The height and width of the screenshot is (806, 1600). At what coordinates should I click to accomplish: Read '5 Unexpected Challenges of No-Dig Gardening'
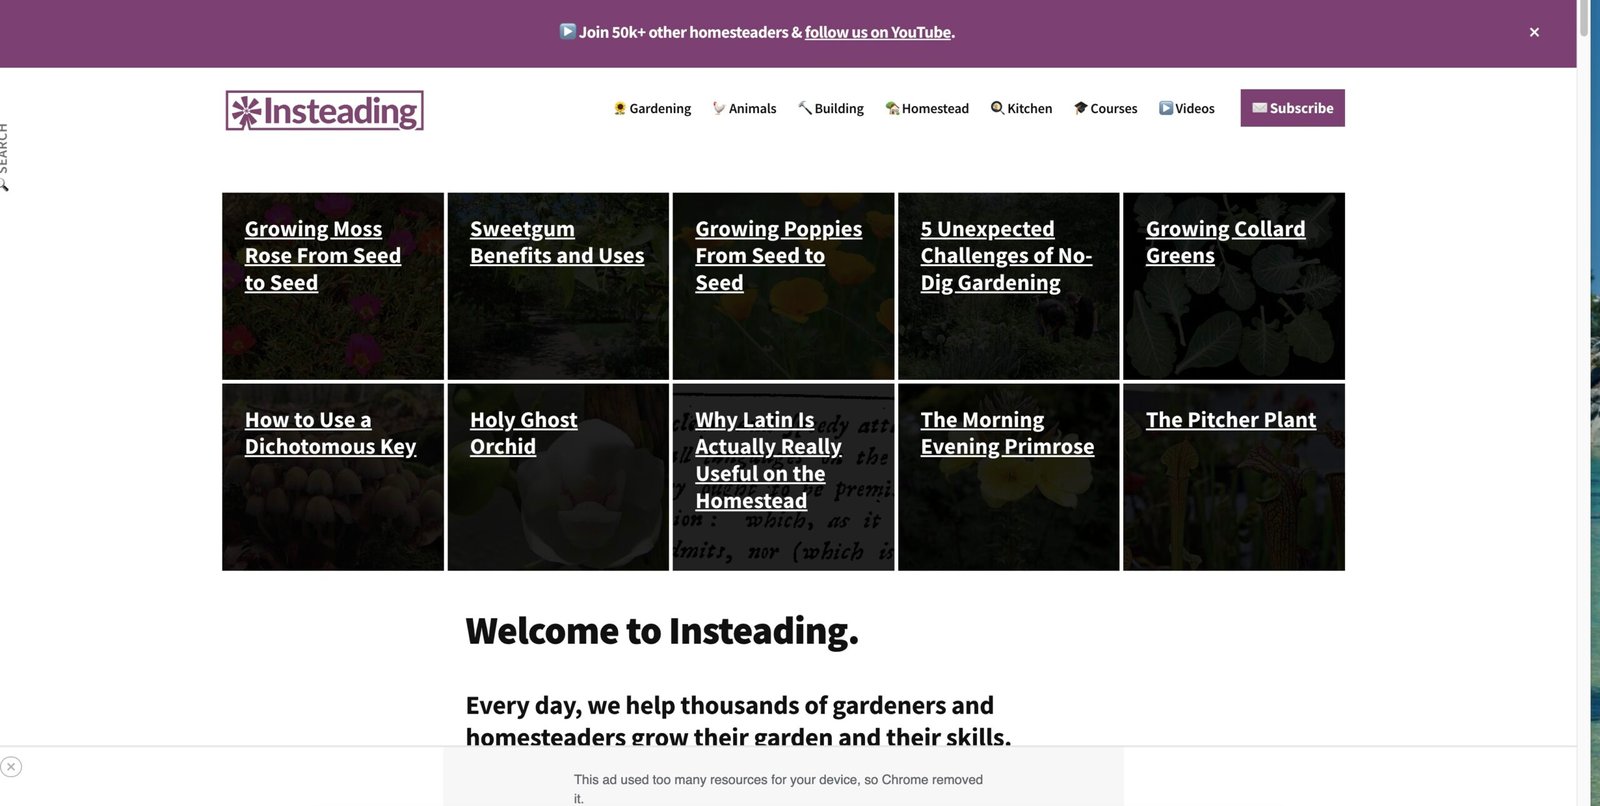tap(1005, 256)
